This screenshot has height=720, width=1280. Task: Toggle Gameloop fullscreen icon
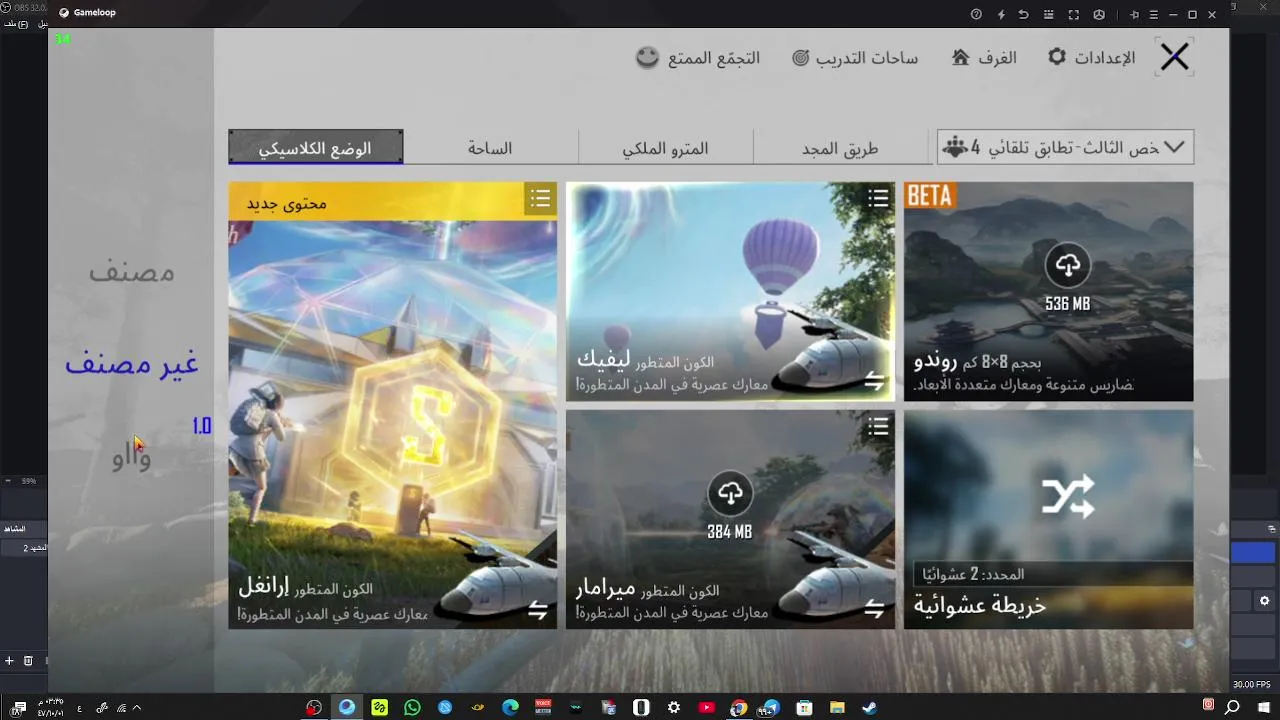coord(1074,14)
